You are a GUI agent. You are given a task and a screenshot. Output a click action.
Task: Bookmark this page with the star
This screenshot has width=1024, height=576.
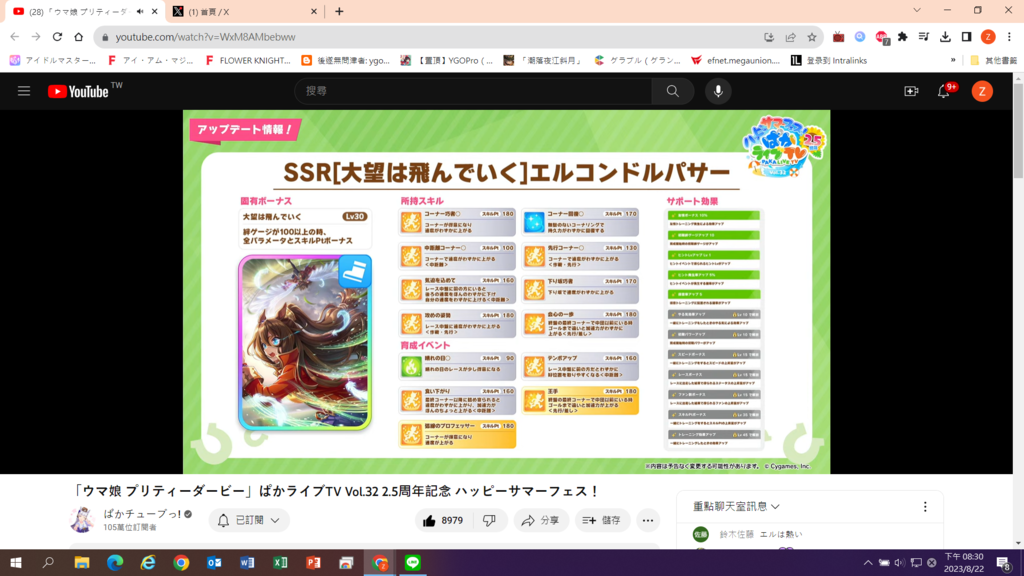[812, 37]
